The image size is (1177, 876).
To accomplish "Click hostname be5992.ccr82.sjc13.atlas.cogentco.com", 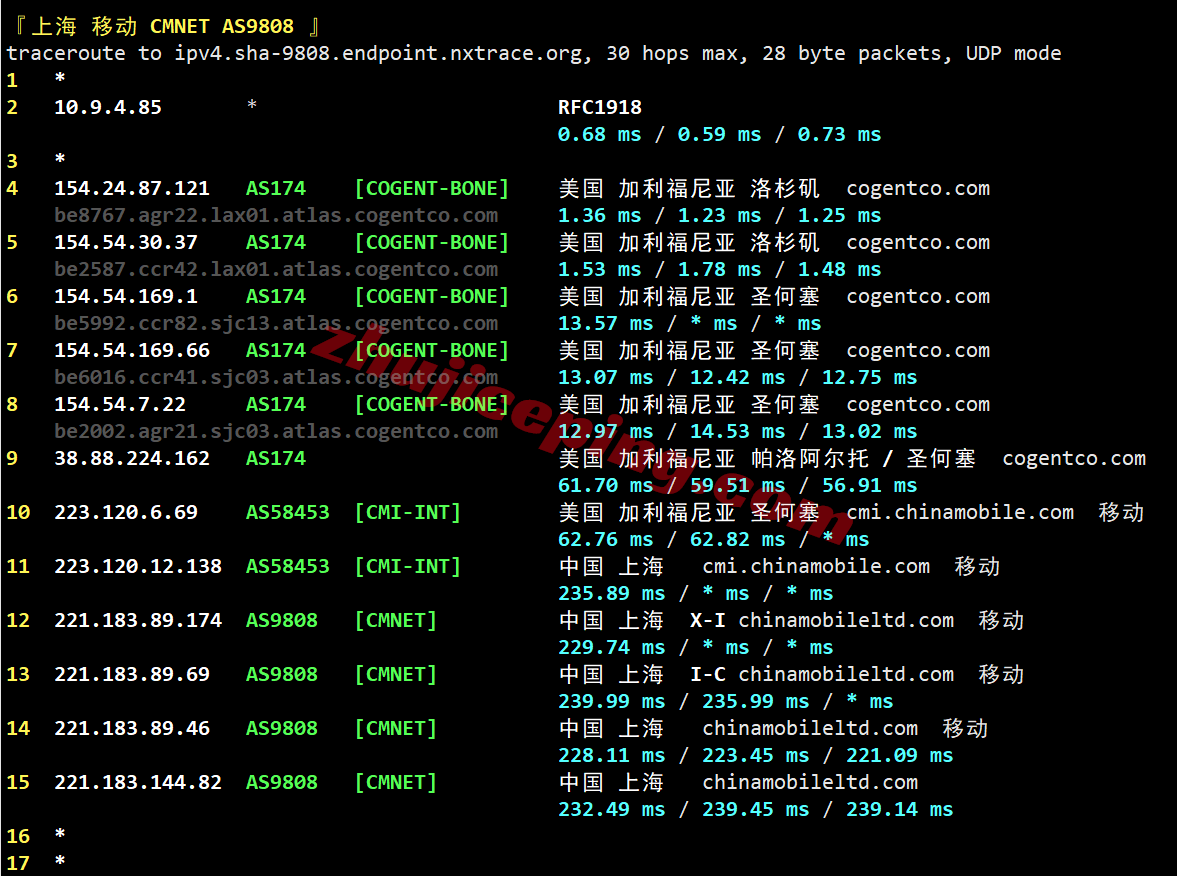I will tap(276, 324).
